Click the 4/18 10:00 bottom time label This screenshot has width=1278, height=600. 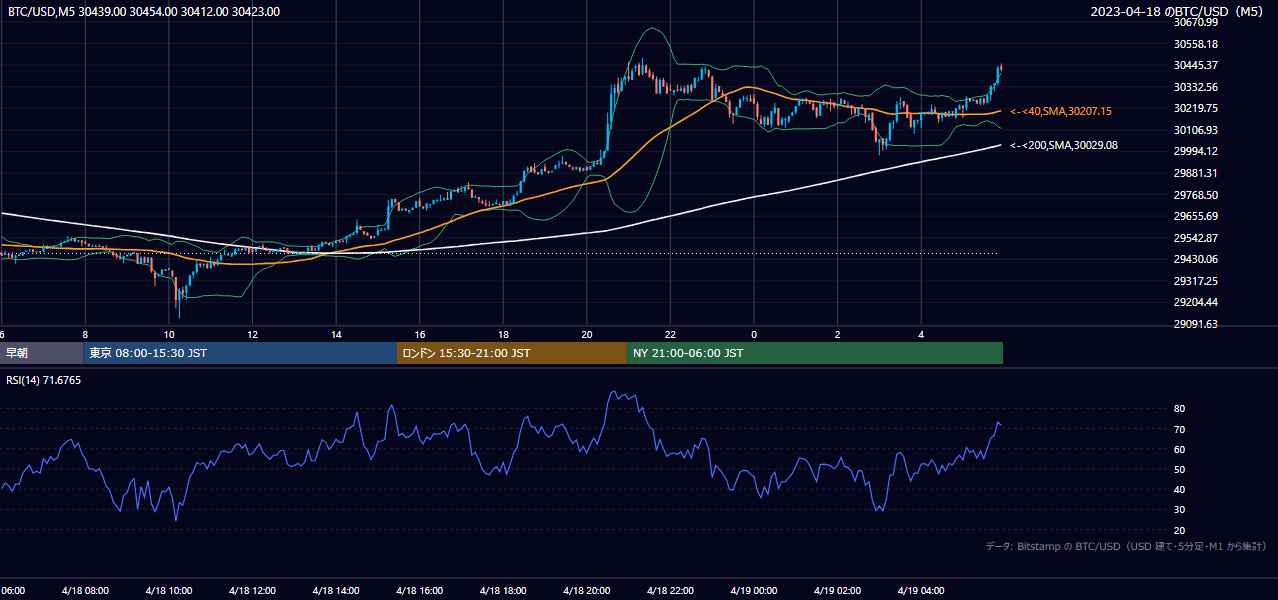pyautogui.click(x=169, y=591)
